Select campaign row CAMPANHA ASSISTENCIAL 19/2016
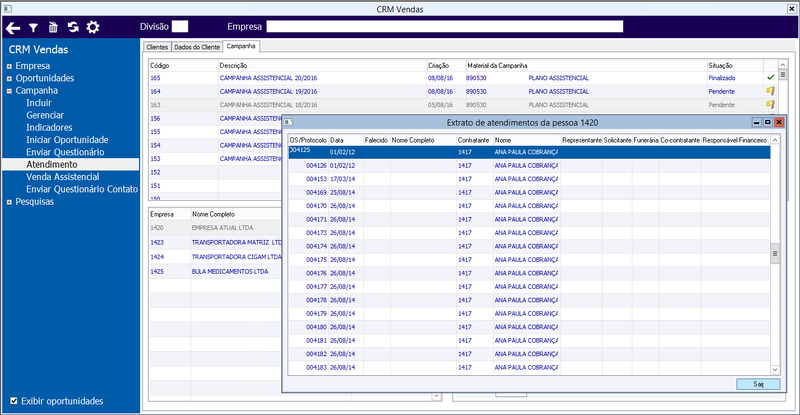Image resolution: width=800 pixels, height=415 pixels. click(268, 91)
